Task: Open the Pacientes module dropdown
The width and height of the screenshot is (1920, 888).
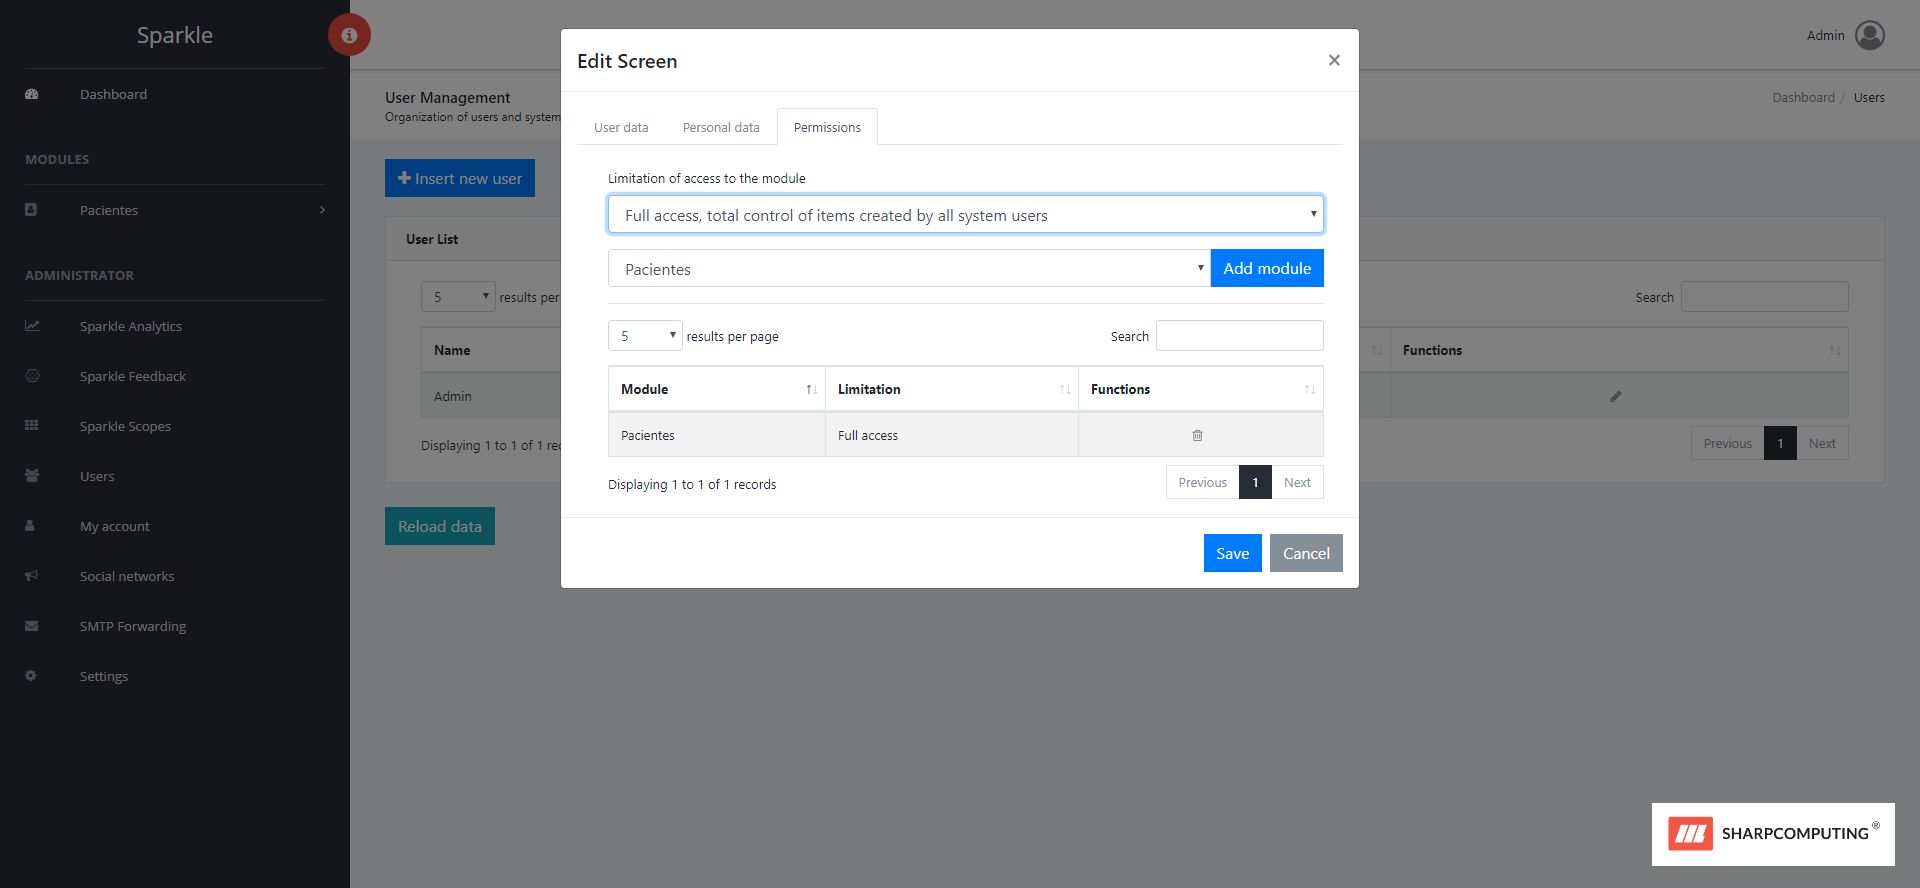Action: pos(908,269)
